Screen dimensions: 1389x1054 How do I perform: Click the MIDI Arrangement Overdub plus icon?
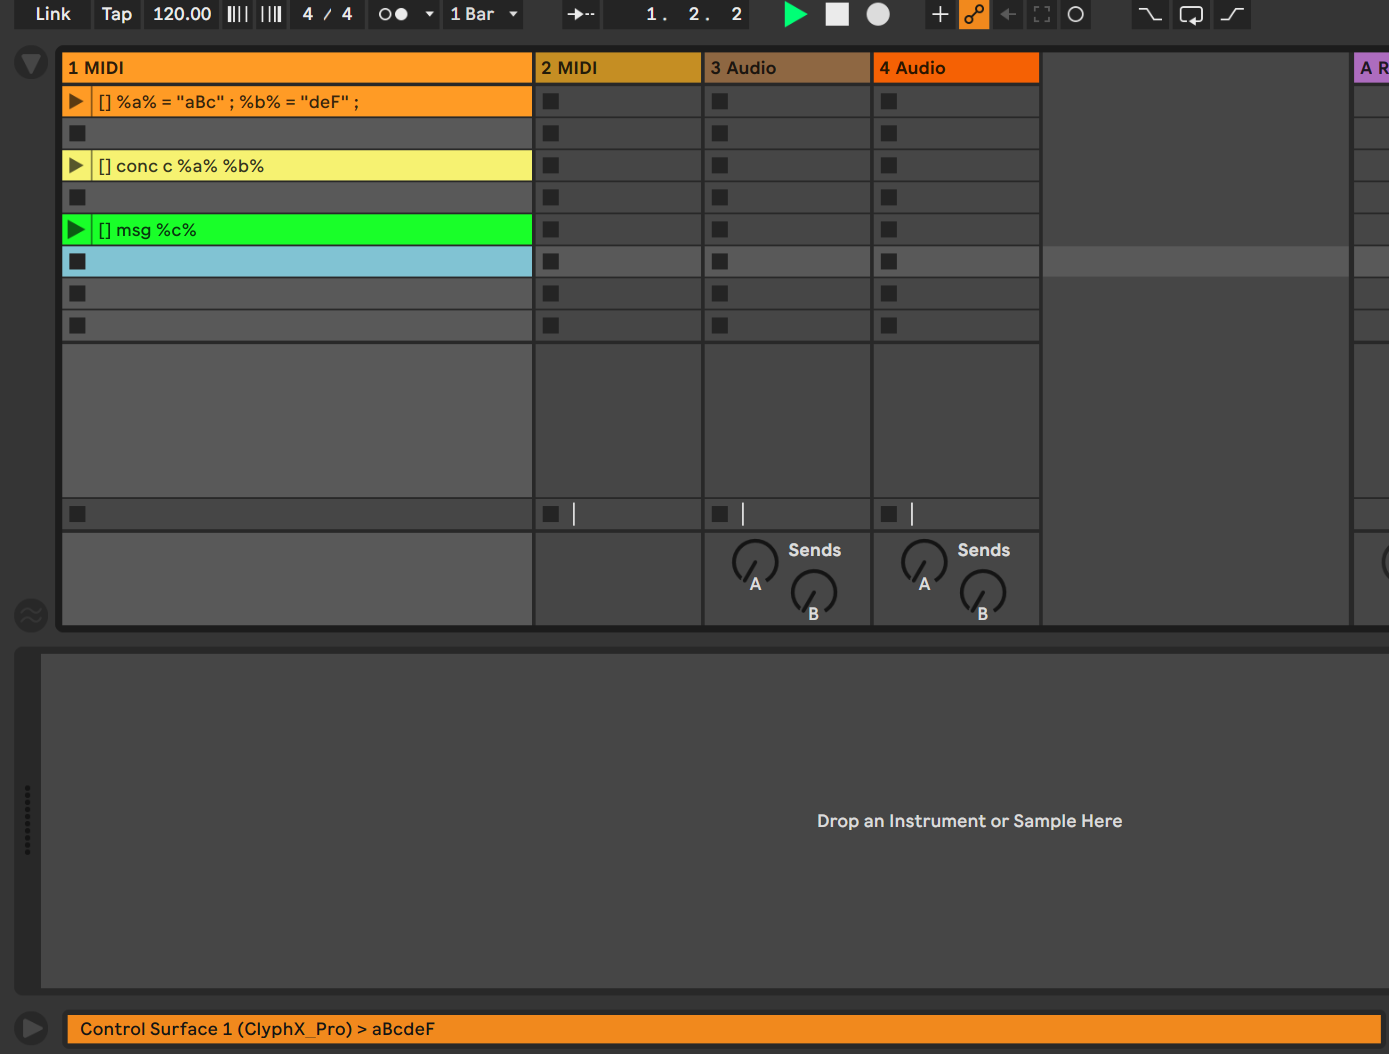pos(940,14)
